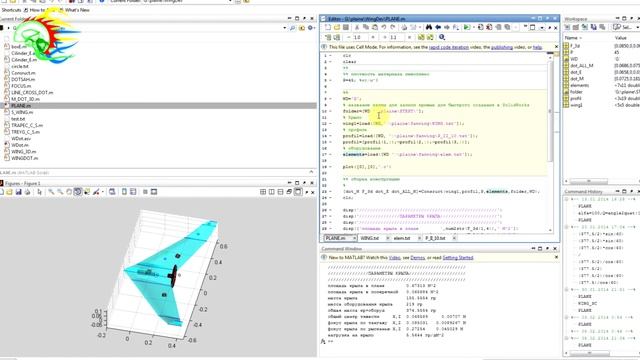Open the Current Folder path dropdown
Image resolution: width=640 pixels, height=360 pixels.
[284, 28]
